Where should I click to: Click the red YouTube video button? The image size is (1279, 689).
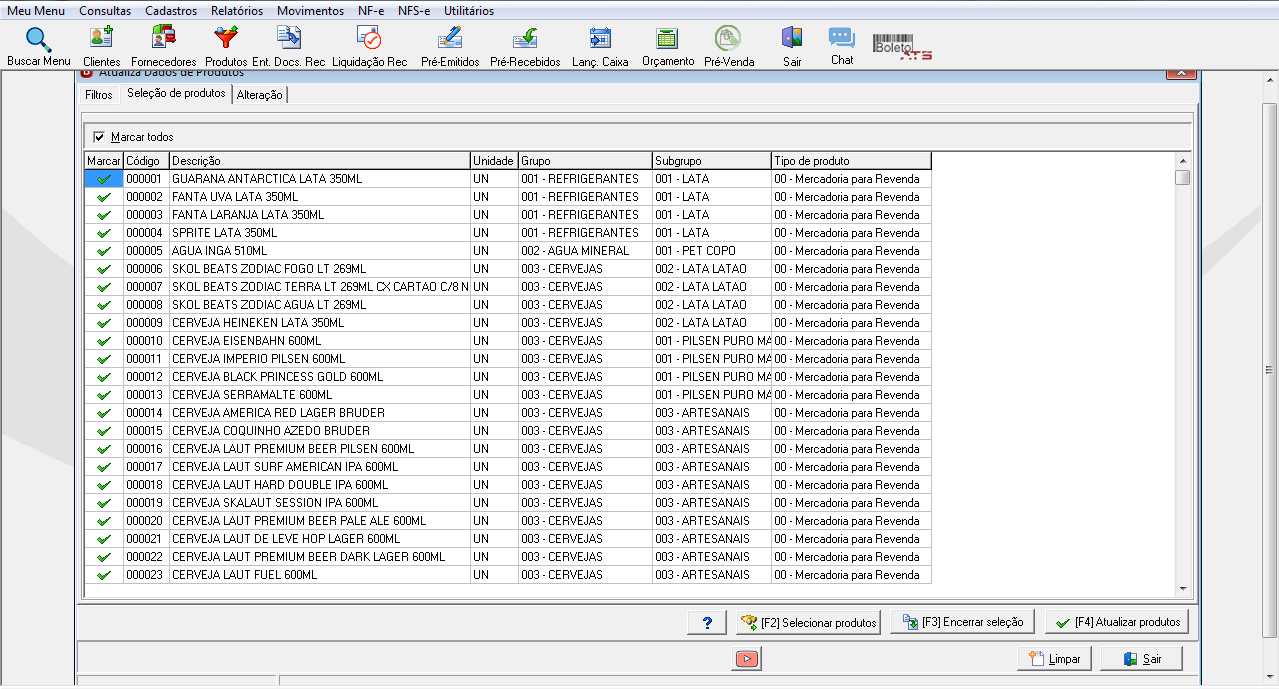pyautogui.click(x=747, y=658)
